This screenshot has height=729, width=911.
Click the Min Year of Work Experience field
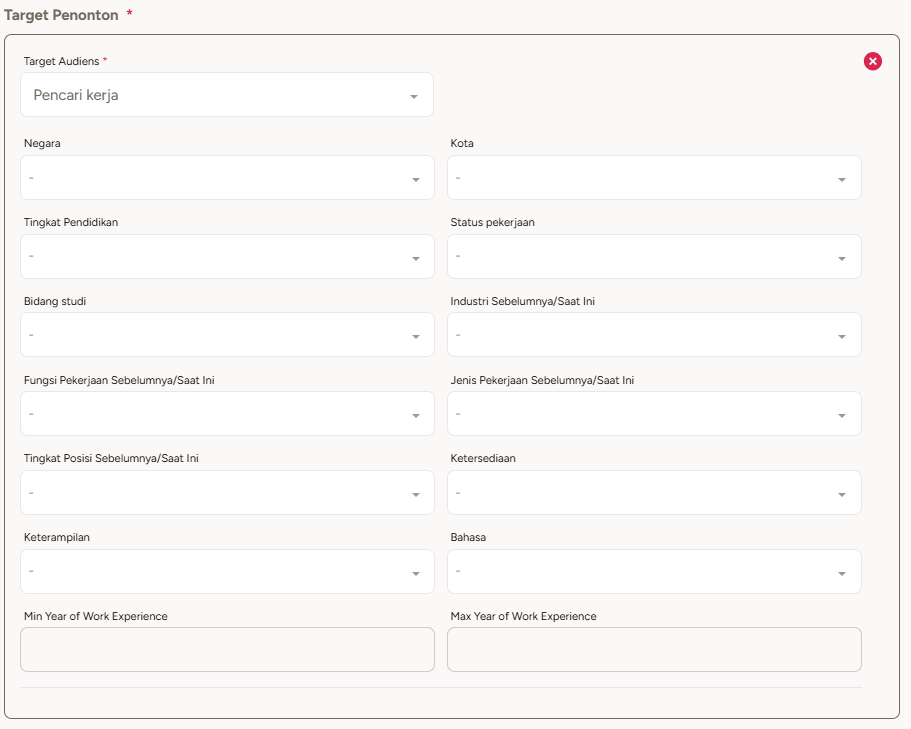(x=227, y=650)
